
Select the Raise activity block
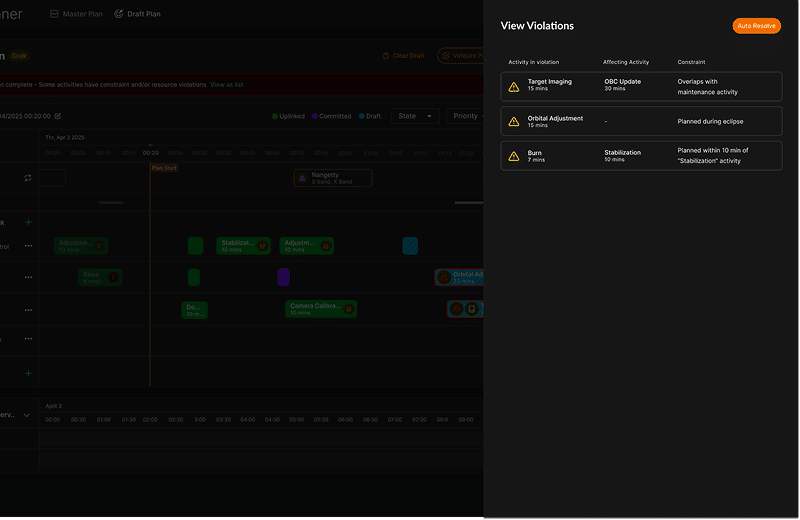[x=100, y=278]
